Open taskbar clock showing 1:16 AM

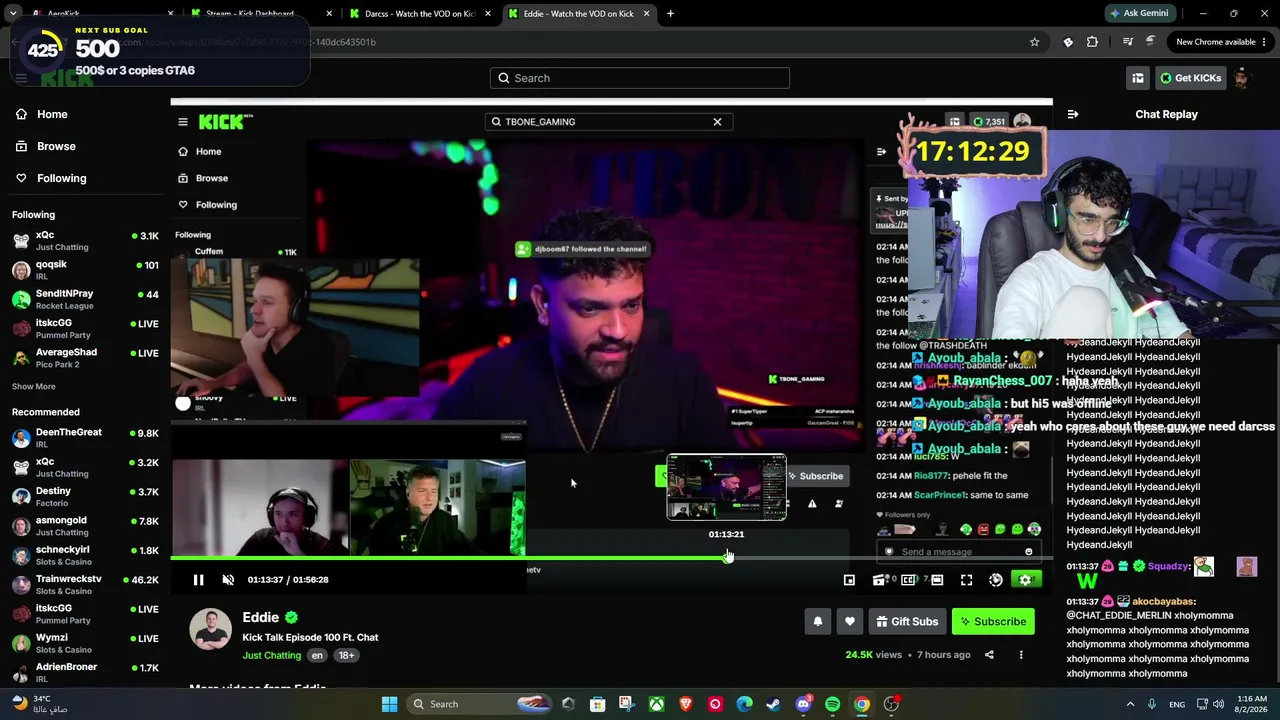point(1251,704)
